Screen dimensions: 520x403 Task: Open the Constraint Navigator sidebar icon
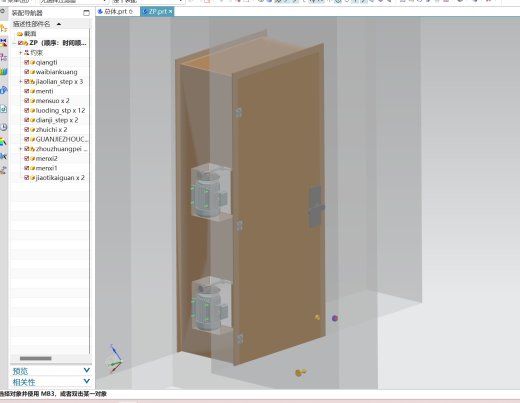tap(3, 43)
